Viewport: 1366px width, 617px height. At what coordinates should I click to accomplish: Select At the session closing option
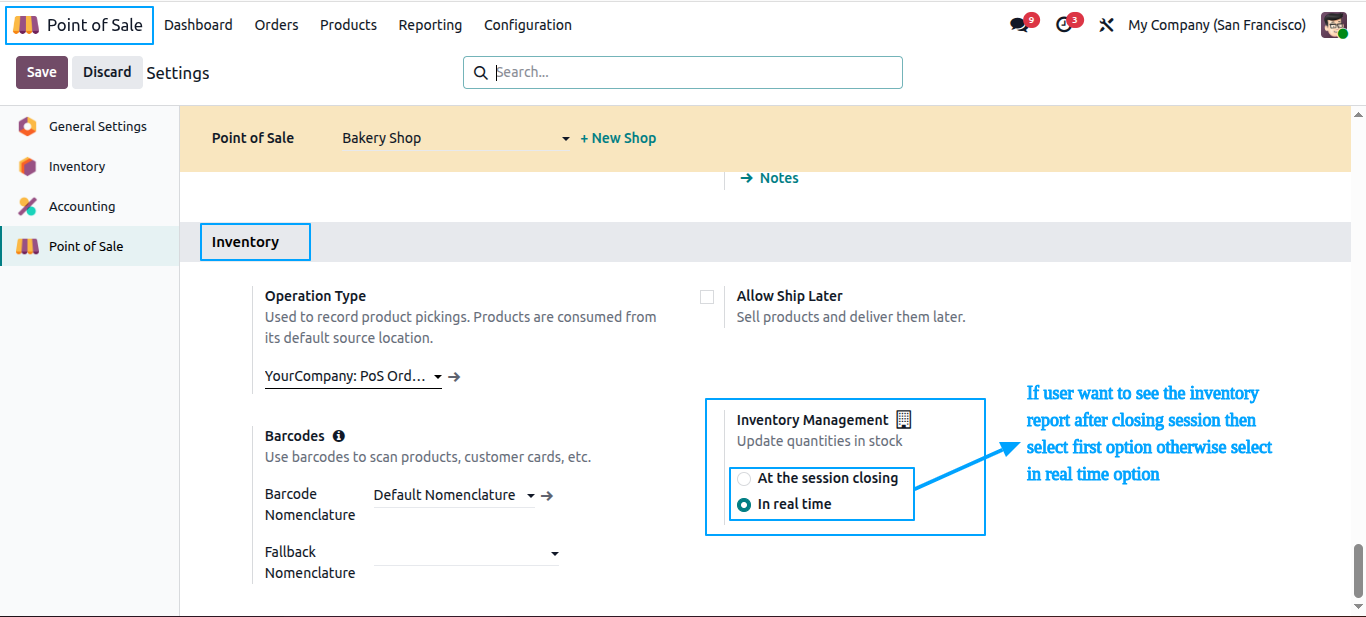pos(744,479)
